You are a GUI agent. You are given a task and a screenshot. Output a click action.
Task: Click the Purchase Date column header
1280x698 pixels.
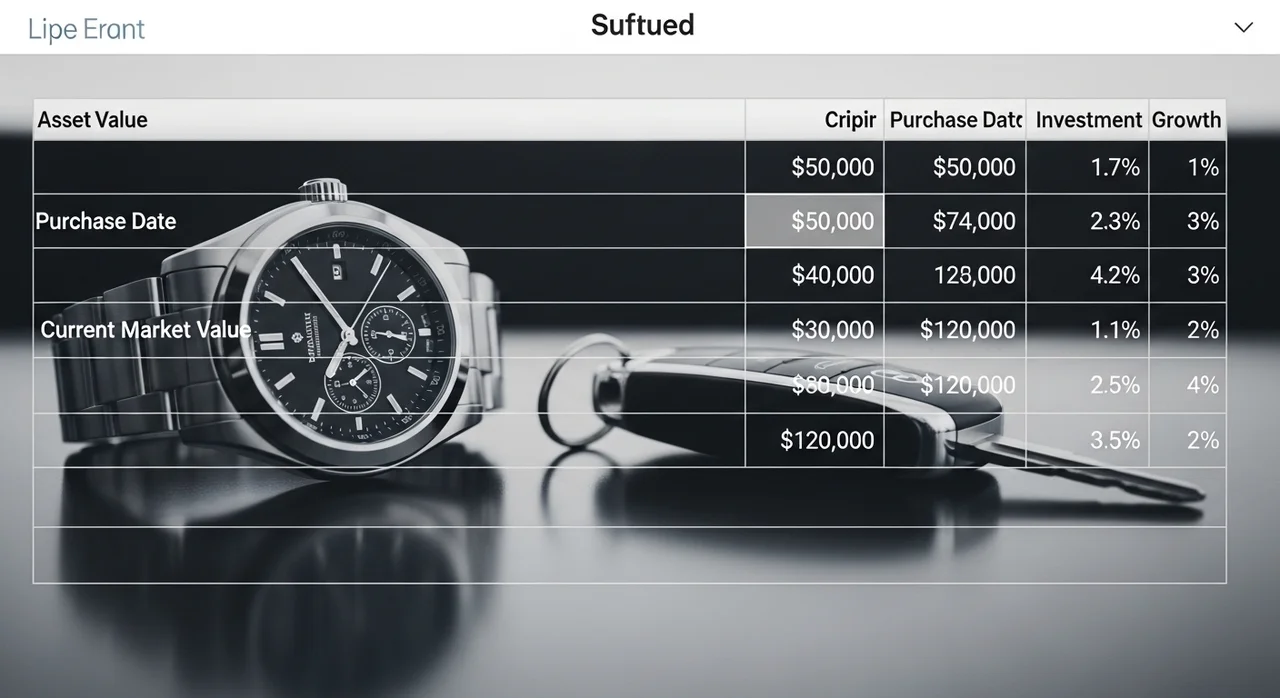pyautogui.click(x=955, y=120)
